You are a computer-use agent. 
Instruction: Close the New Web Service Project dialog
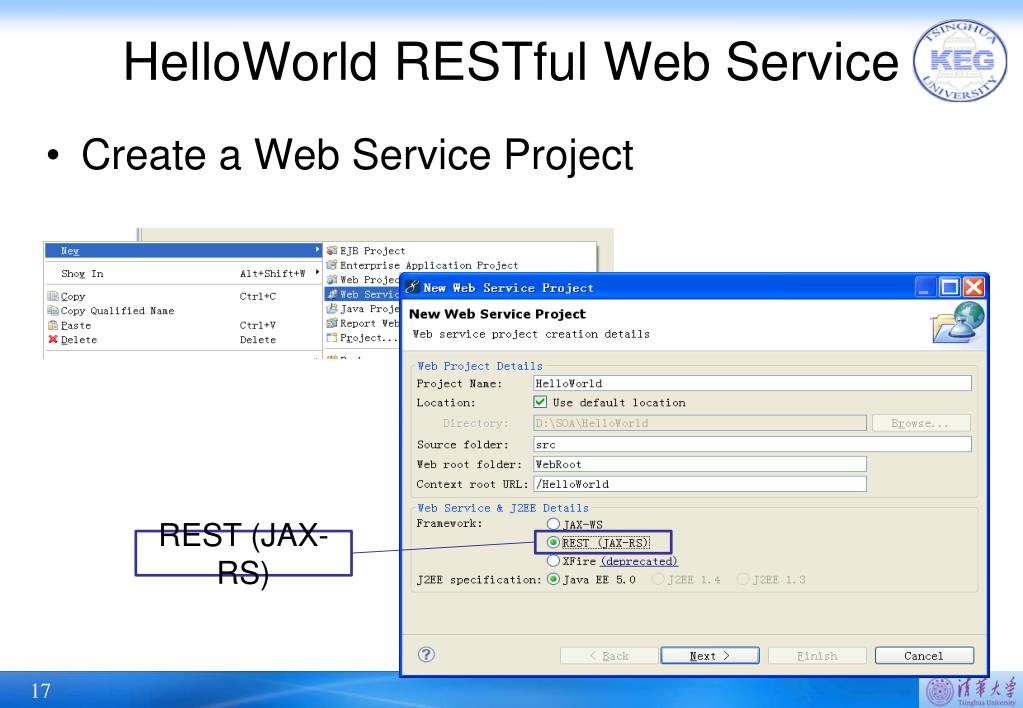(x=973, y=287)
